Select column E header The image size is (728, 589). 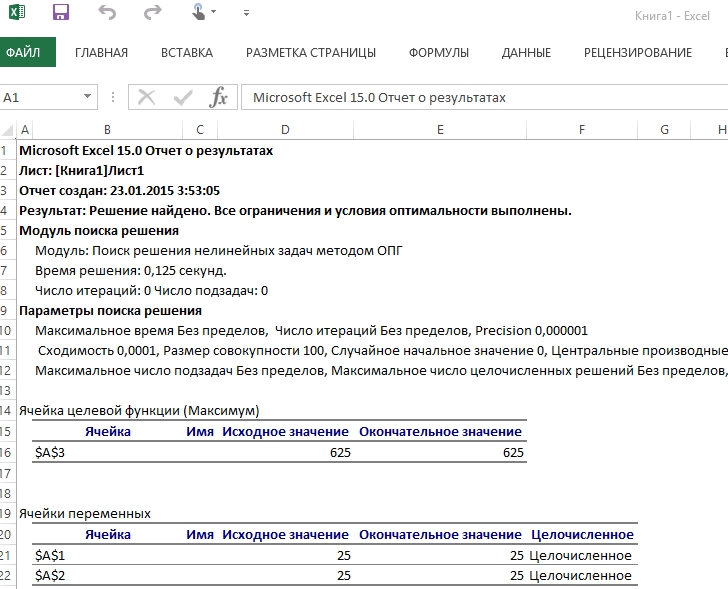pyautogui.click(x=440, y=129)
